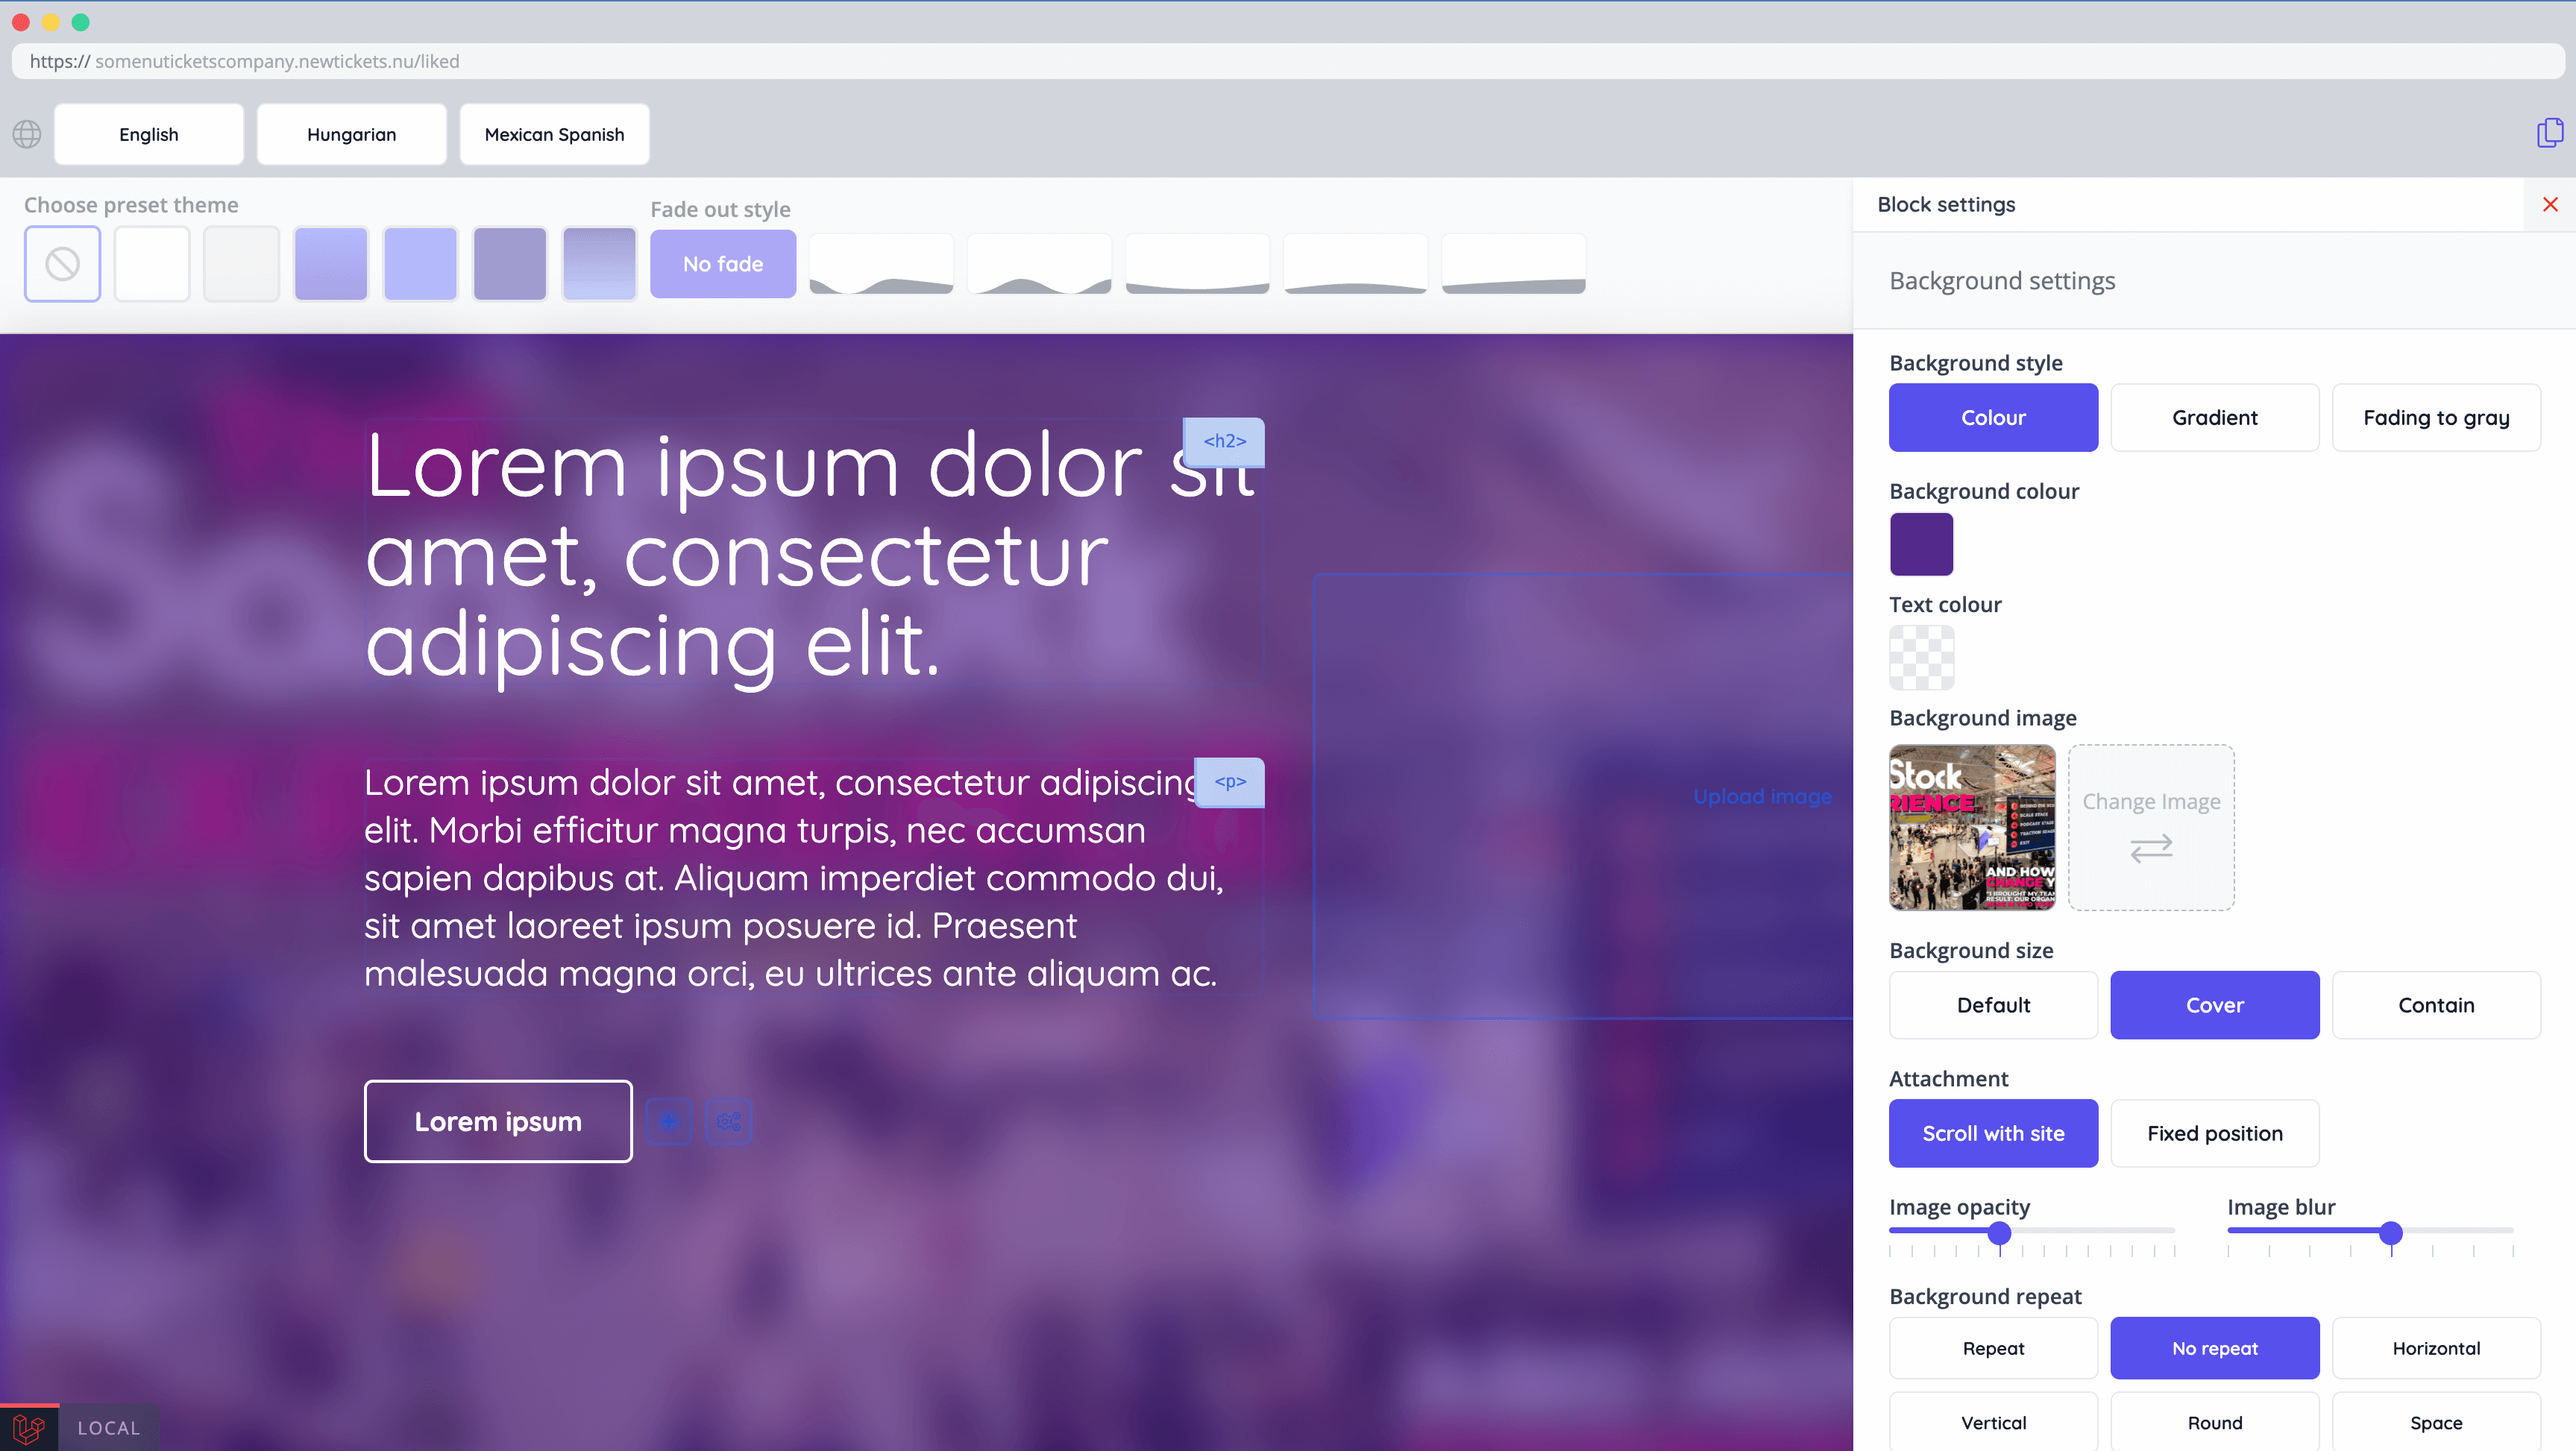Click the <h2> heading tag label
The image size is (2576, 1451).
1224,441
